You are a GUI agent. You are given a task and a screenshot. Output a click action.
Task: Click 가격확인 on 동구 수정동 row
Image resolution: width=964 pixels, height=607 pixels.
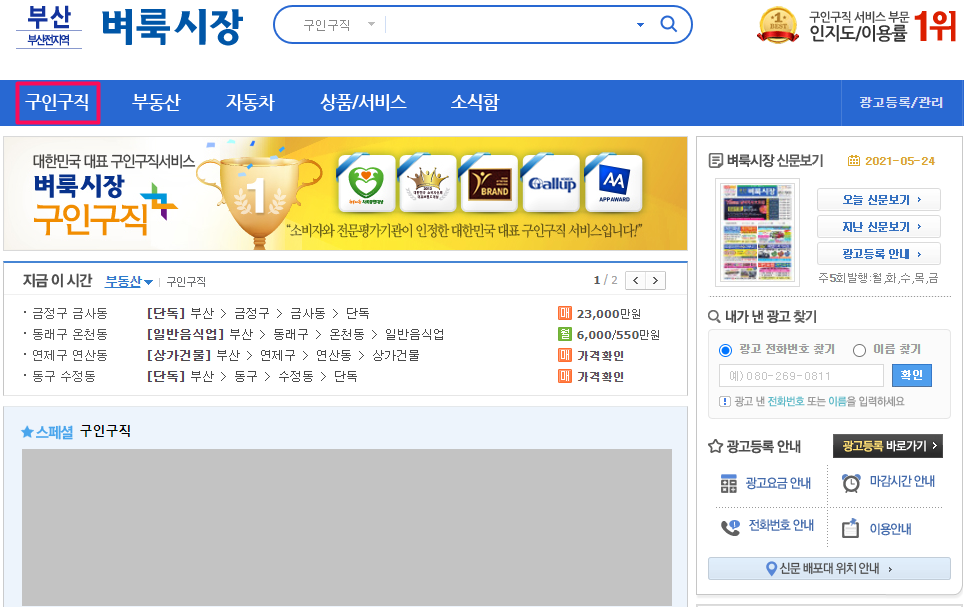(600, 376)
